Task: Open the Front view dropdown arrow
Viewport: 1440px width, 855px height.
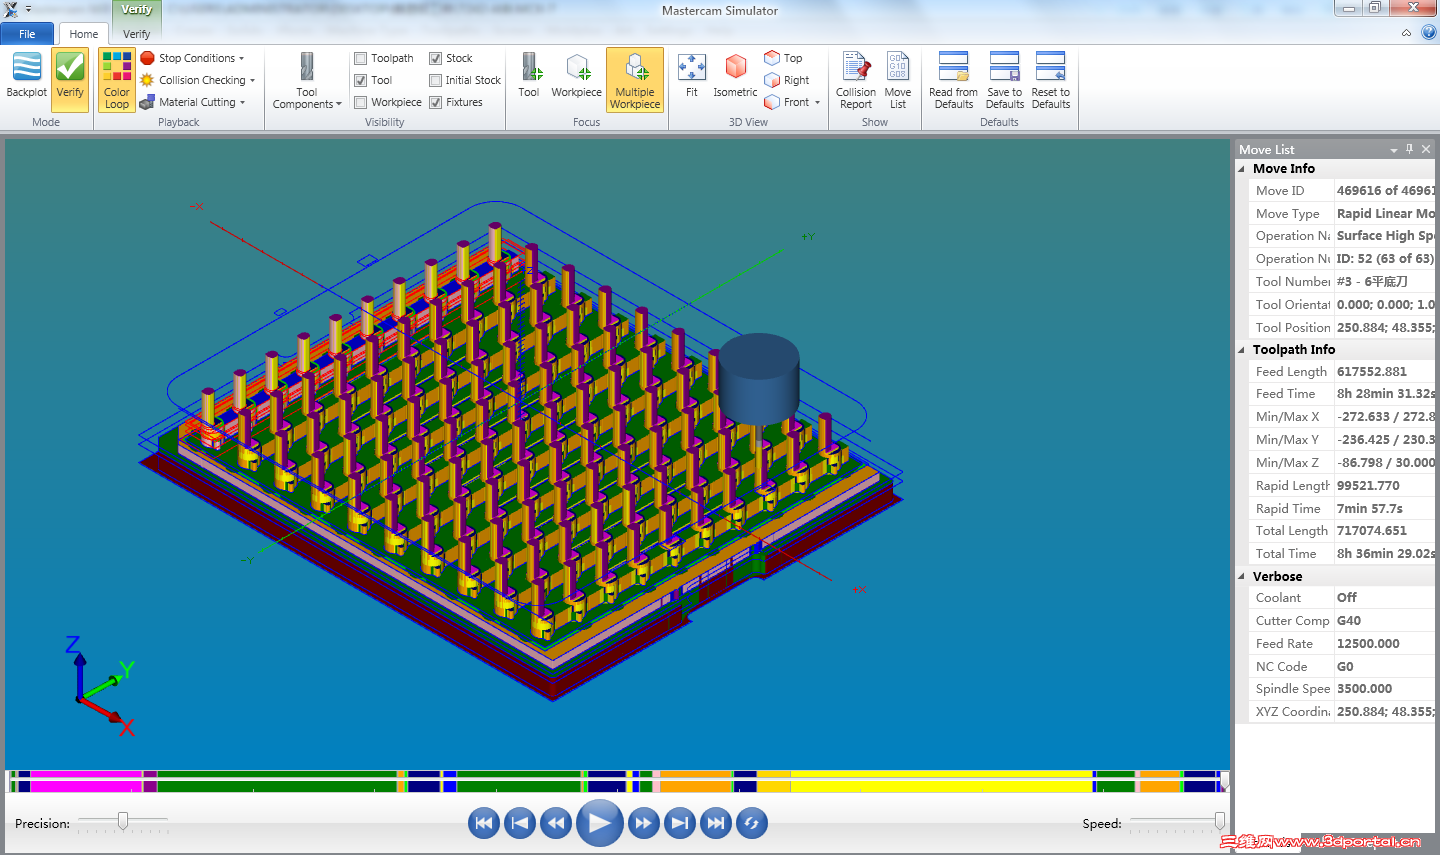Action: tap(818, 102)
